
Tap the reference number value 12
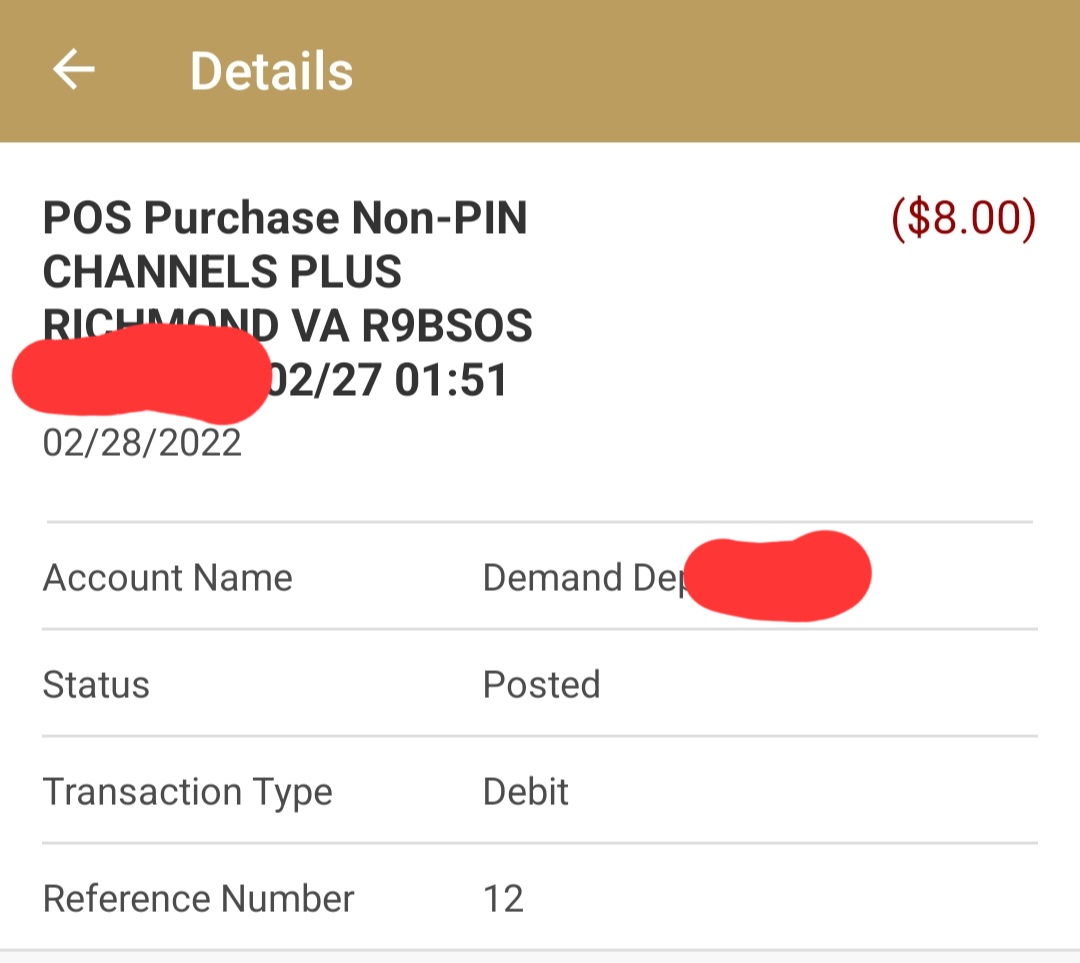[x=503, y=899]
